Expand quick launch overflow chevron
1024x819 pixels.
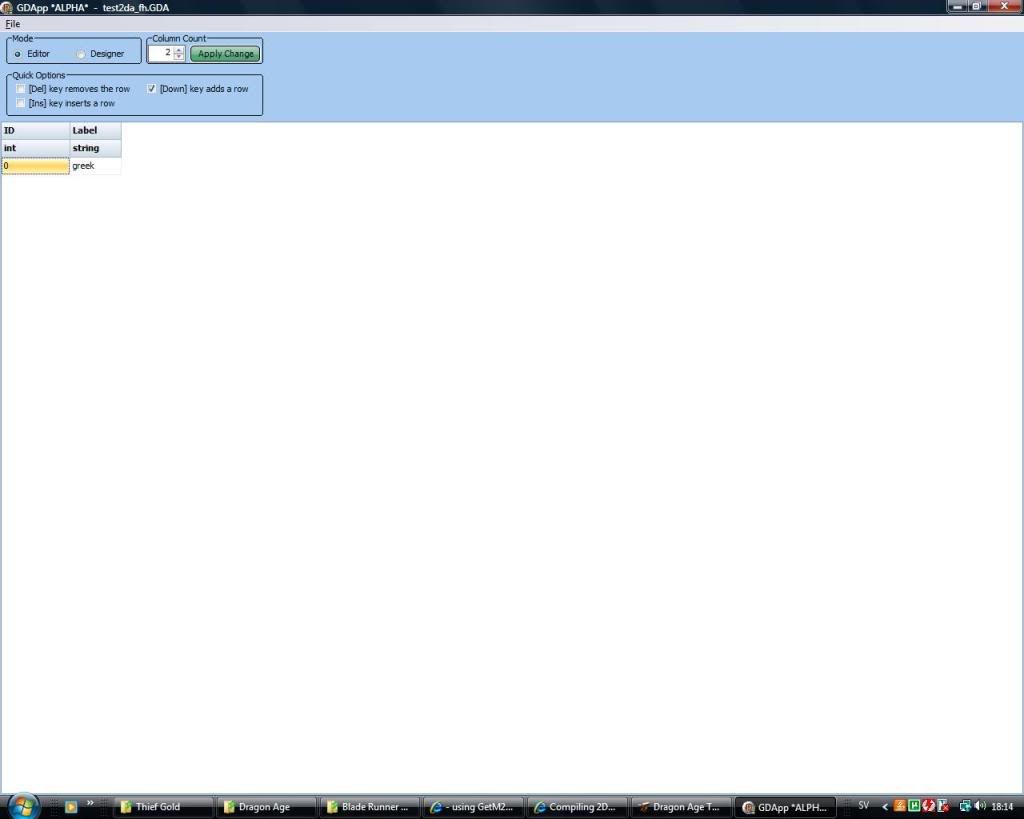pyautogui.click(x=90, y=803)
